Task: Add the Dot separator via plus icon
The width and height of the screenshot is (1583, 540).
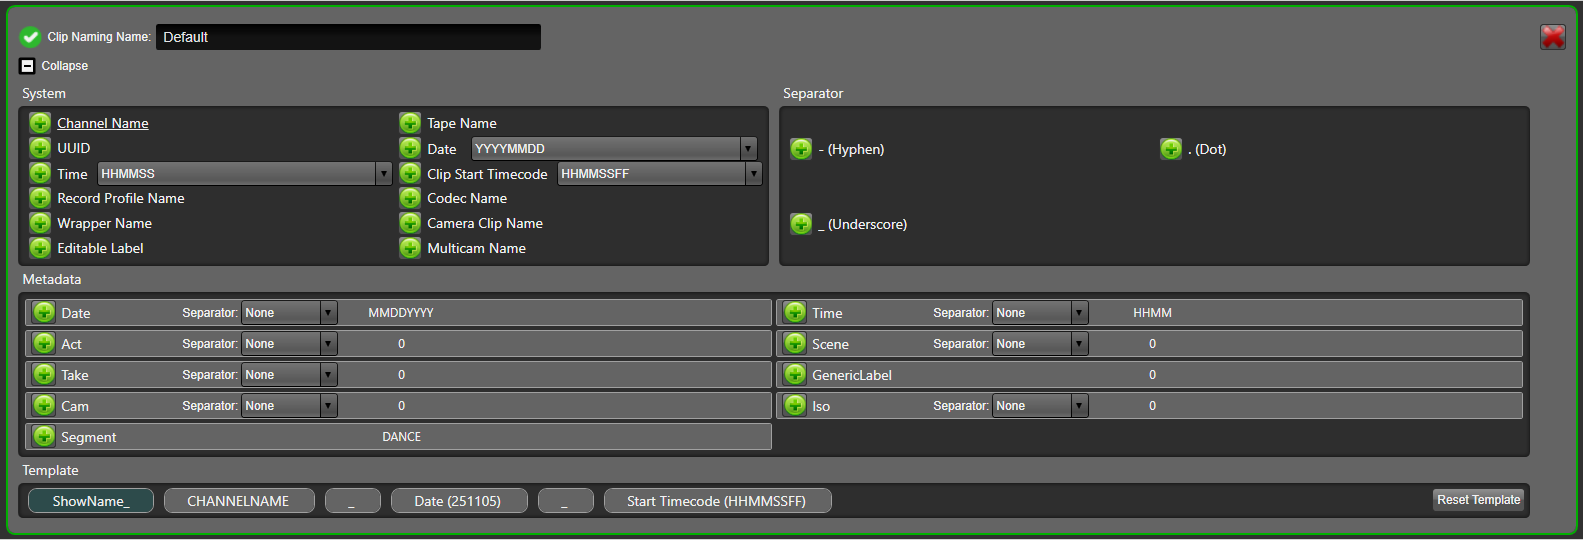Action: [x=1171, y=149]
